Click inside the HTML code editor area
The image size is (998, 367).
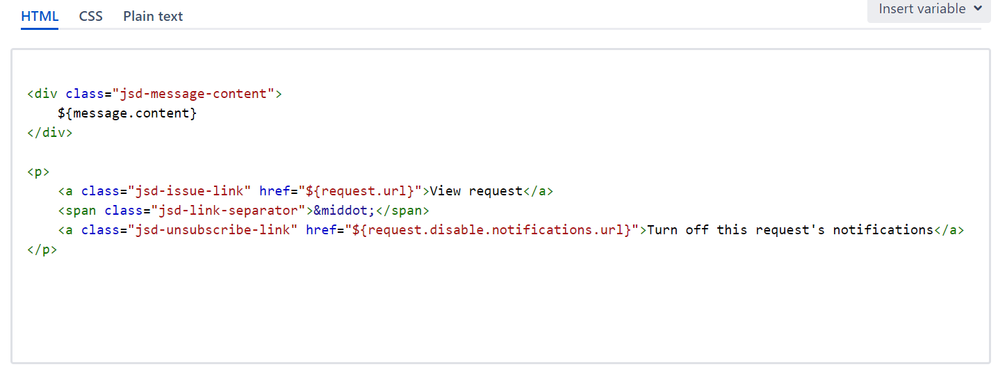(x=500, y=206)
